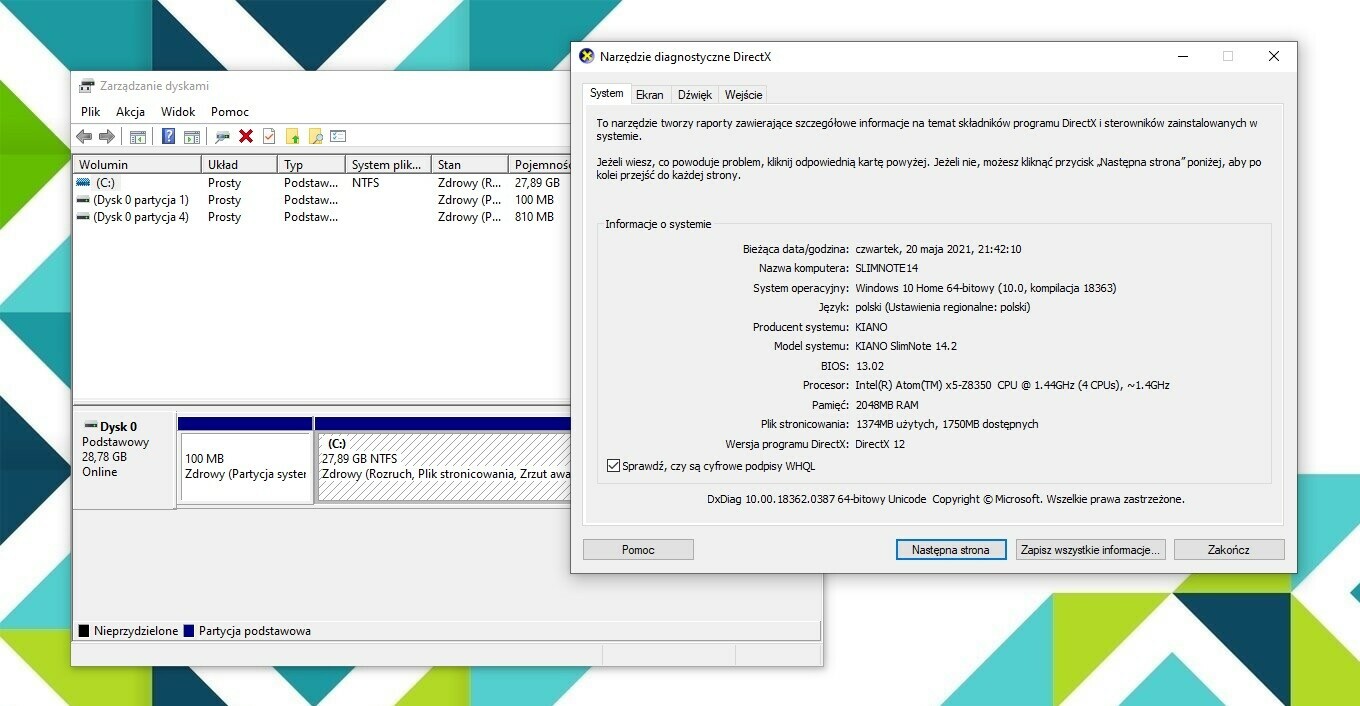Select the System tab in DirectX tool
Image resolution: width=1360 pixels, height=706 pixels.
coord(606,93)
